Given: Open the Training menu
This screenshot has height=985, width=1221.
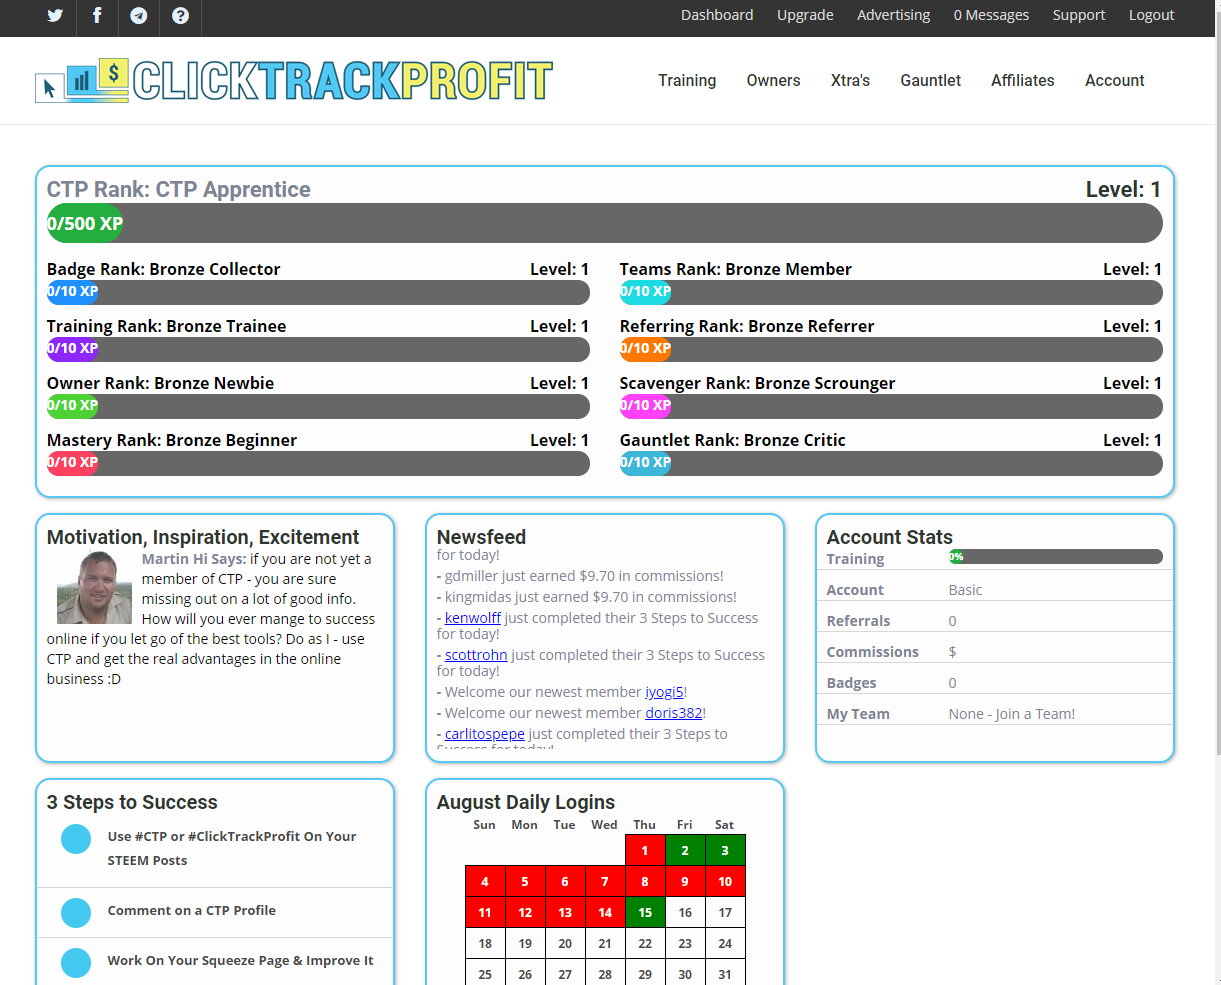Looking at the screenshot, I should click(687, 80).
